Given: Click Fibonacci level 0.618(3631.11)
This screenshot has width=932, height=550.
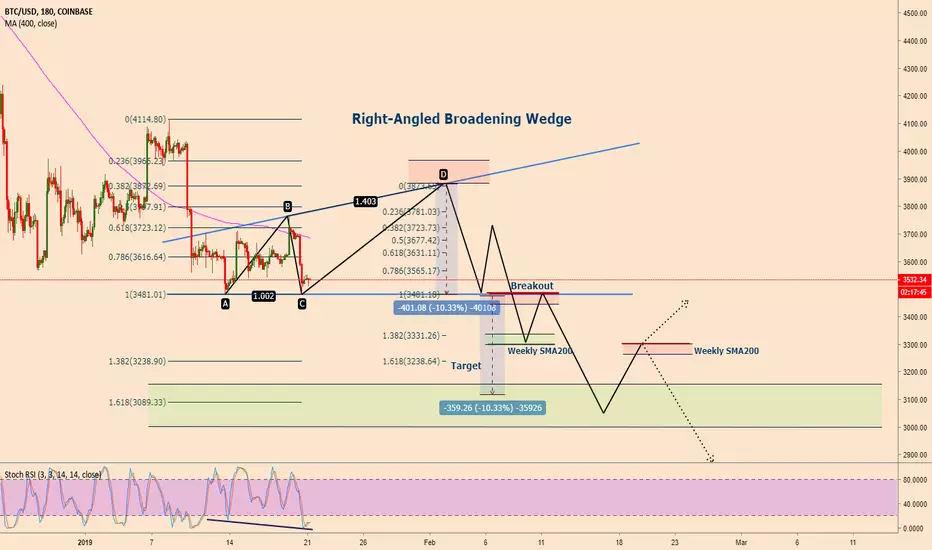Looking at the screenshot, I should (x=411, y=253).
